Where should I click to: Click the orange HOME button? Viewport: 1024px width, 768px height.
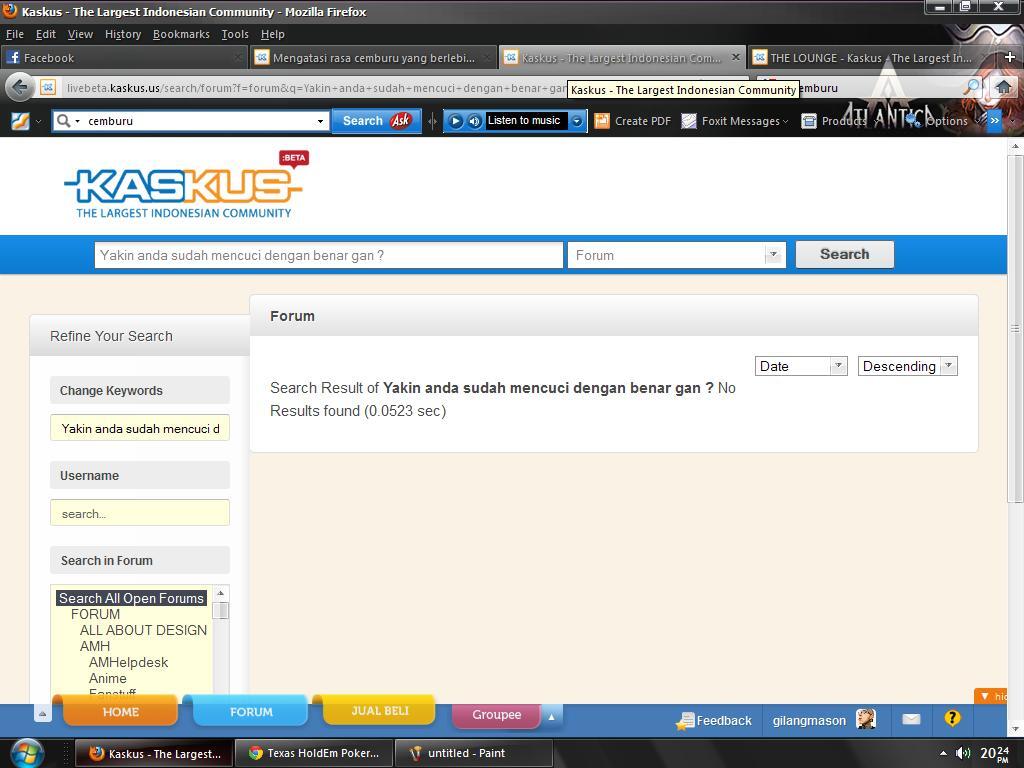pos(120,711)
